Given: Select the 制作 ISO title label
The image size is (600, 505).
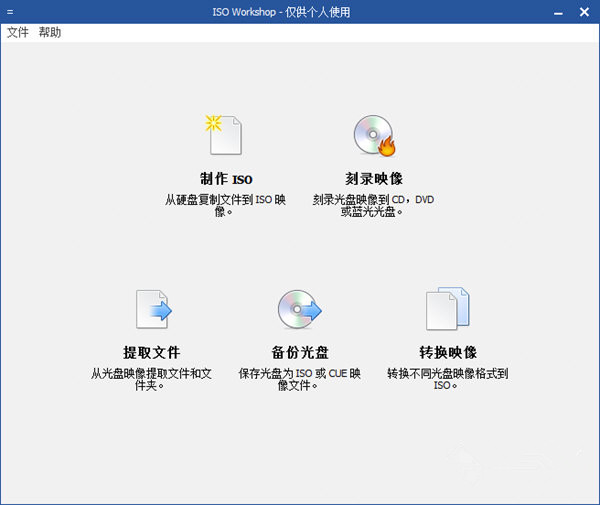Looking at the screenshot, I should tap(226, 179).
